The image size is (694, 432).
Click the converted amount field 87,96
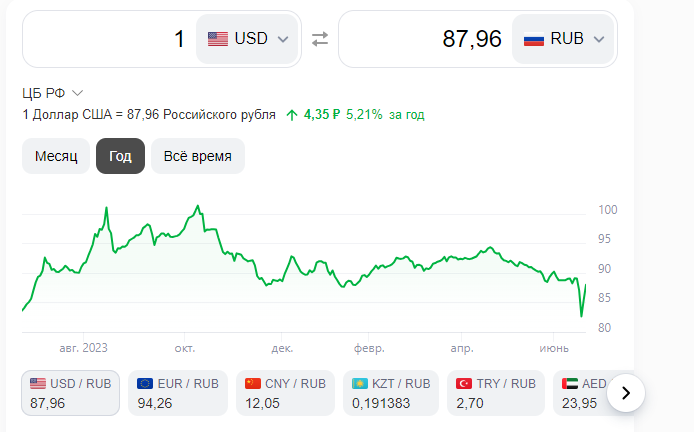pos(425,39)
